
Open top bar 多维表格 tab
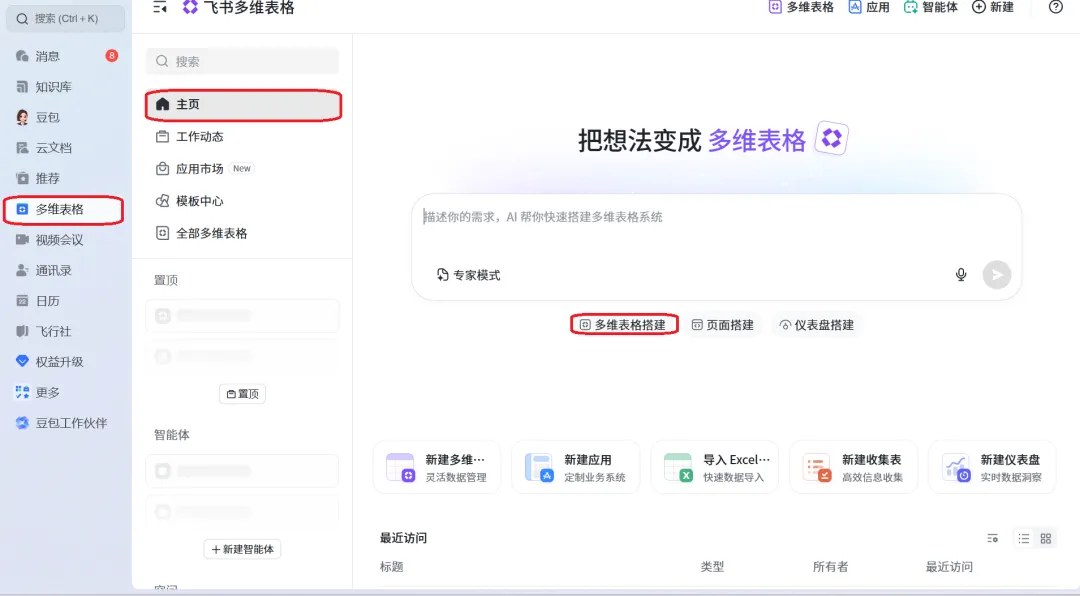point(801,7)
